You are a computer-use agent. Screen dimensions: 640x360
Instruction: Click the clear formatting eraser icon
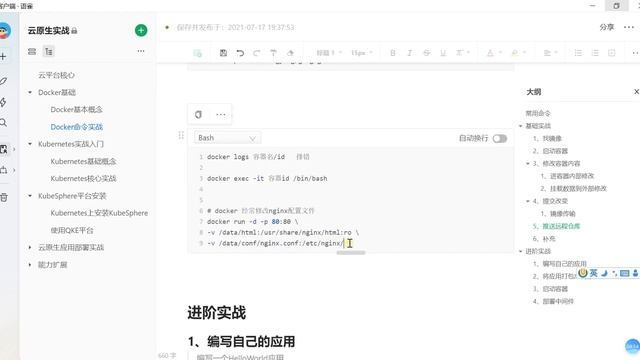tap(290, 53)
